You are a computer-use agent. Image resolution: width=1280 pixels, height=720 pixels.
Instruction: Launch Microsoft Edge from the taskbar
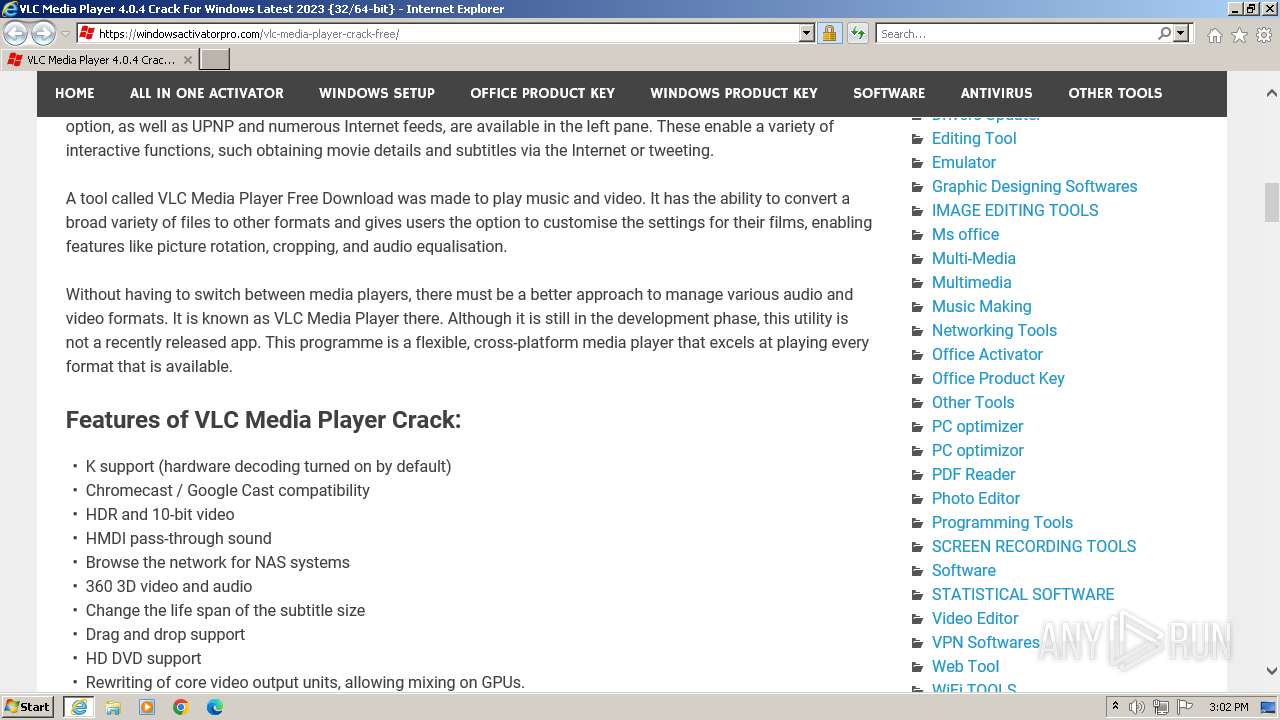tap(214, 707)
